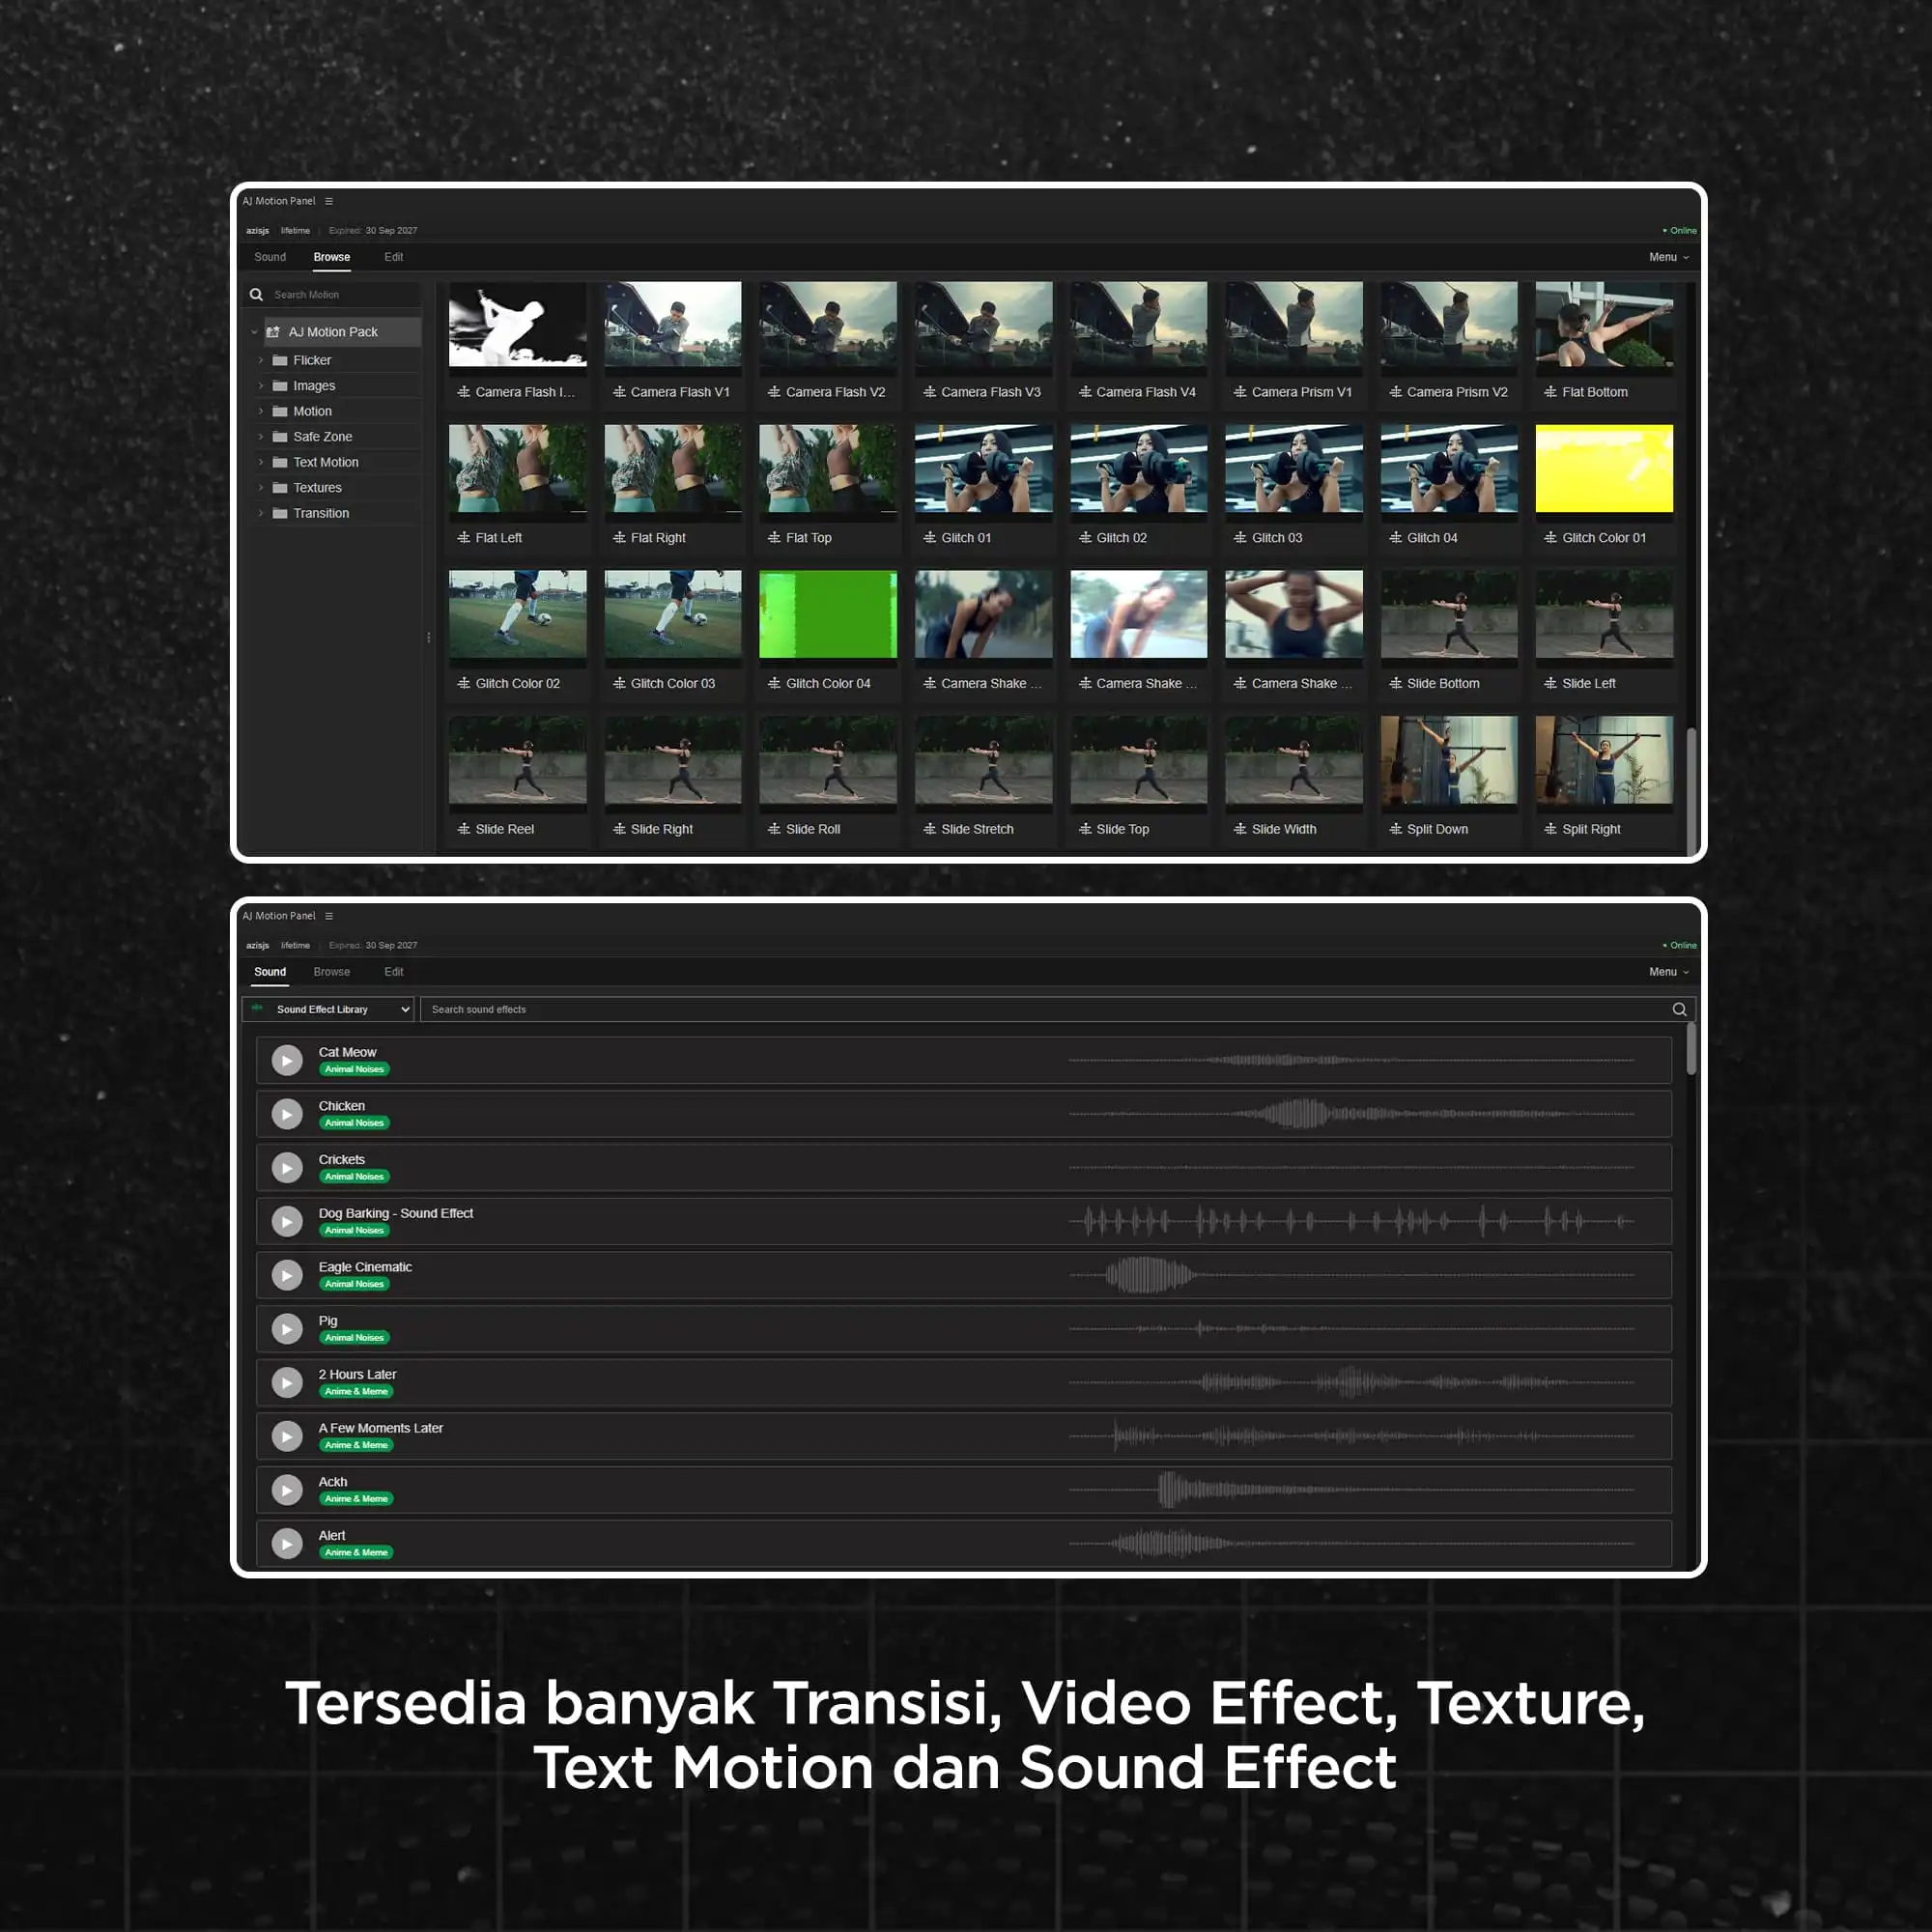Click the Dog Barking waveform
Image resolution: width=1932 pixels, height=1932 pixels.
pyautogui.click(x=1351, y=1221)
